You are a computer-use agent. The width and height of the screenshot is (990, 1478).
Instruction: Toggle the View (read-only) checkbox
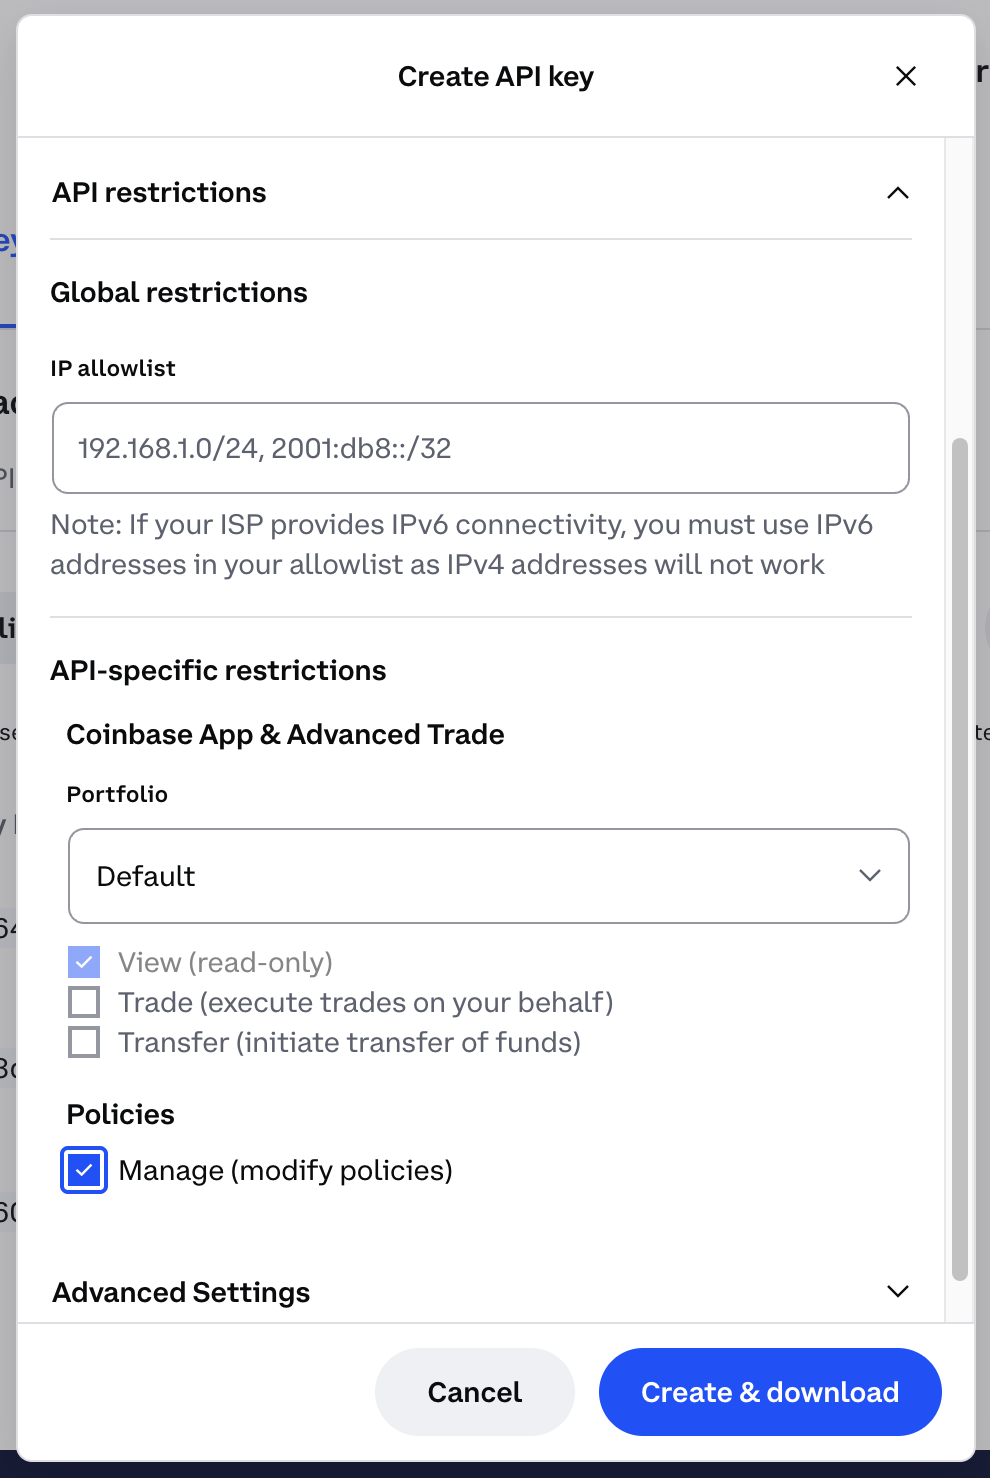point(84,962)
